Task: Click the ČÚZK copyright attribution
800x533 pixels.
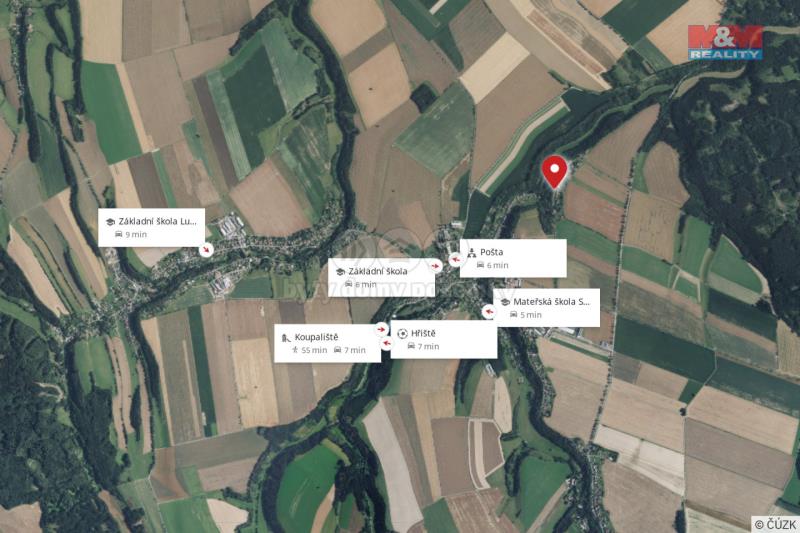Action: tap(776, 524)
